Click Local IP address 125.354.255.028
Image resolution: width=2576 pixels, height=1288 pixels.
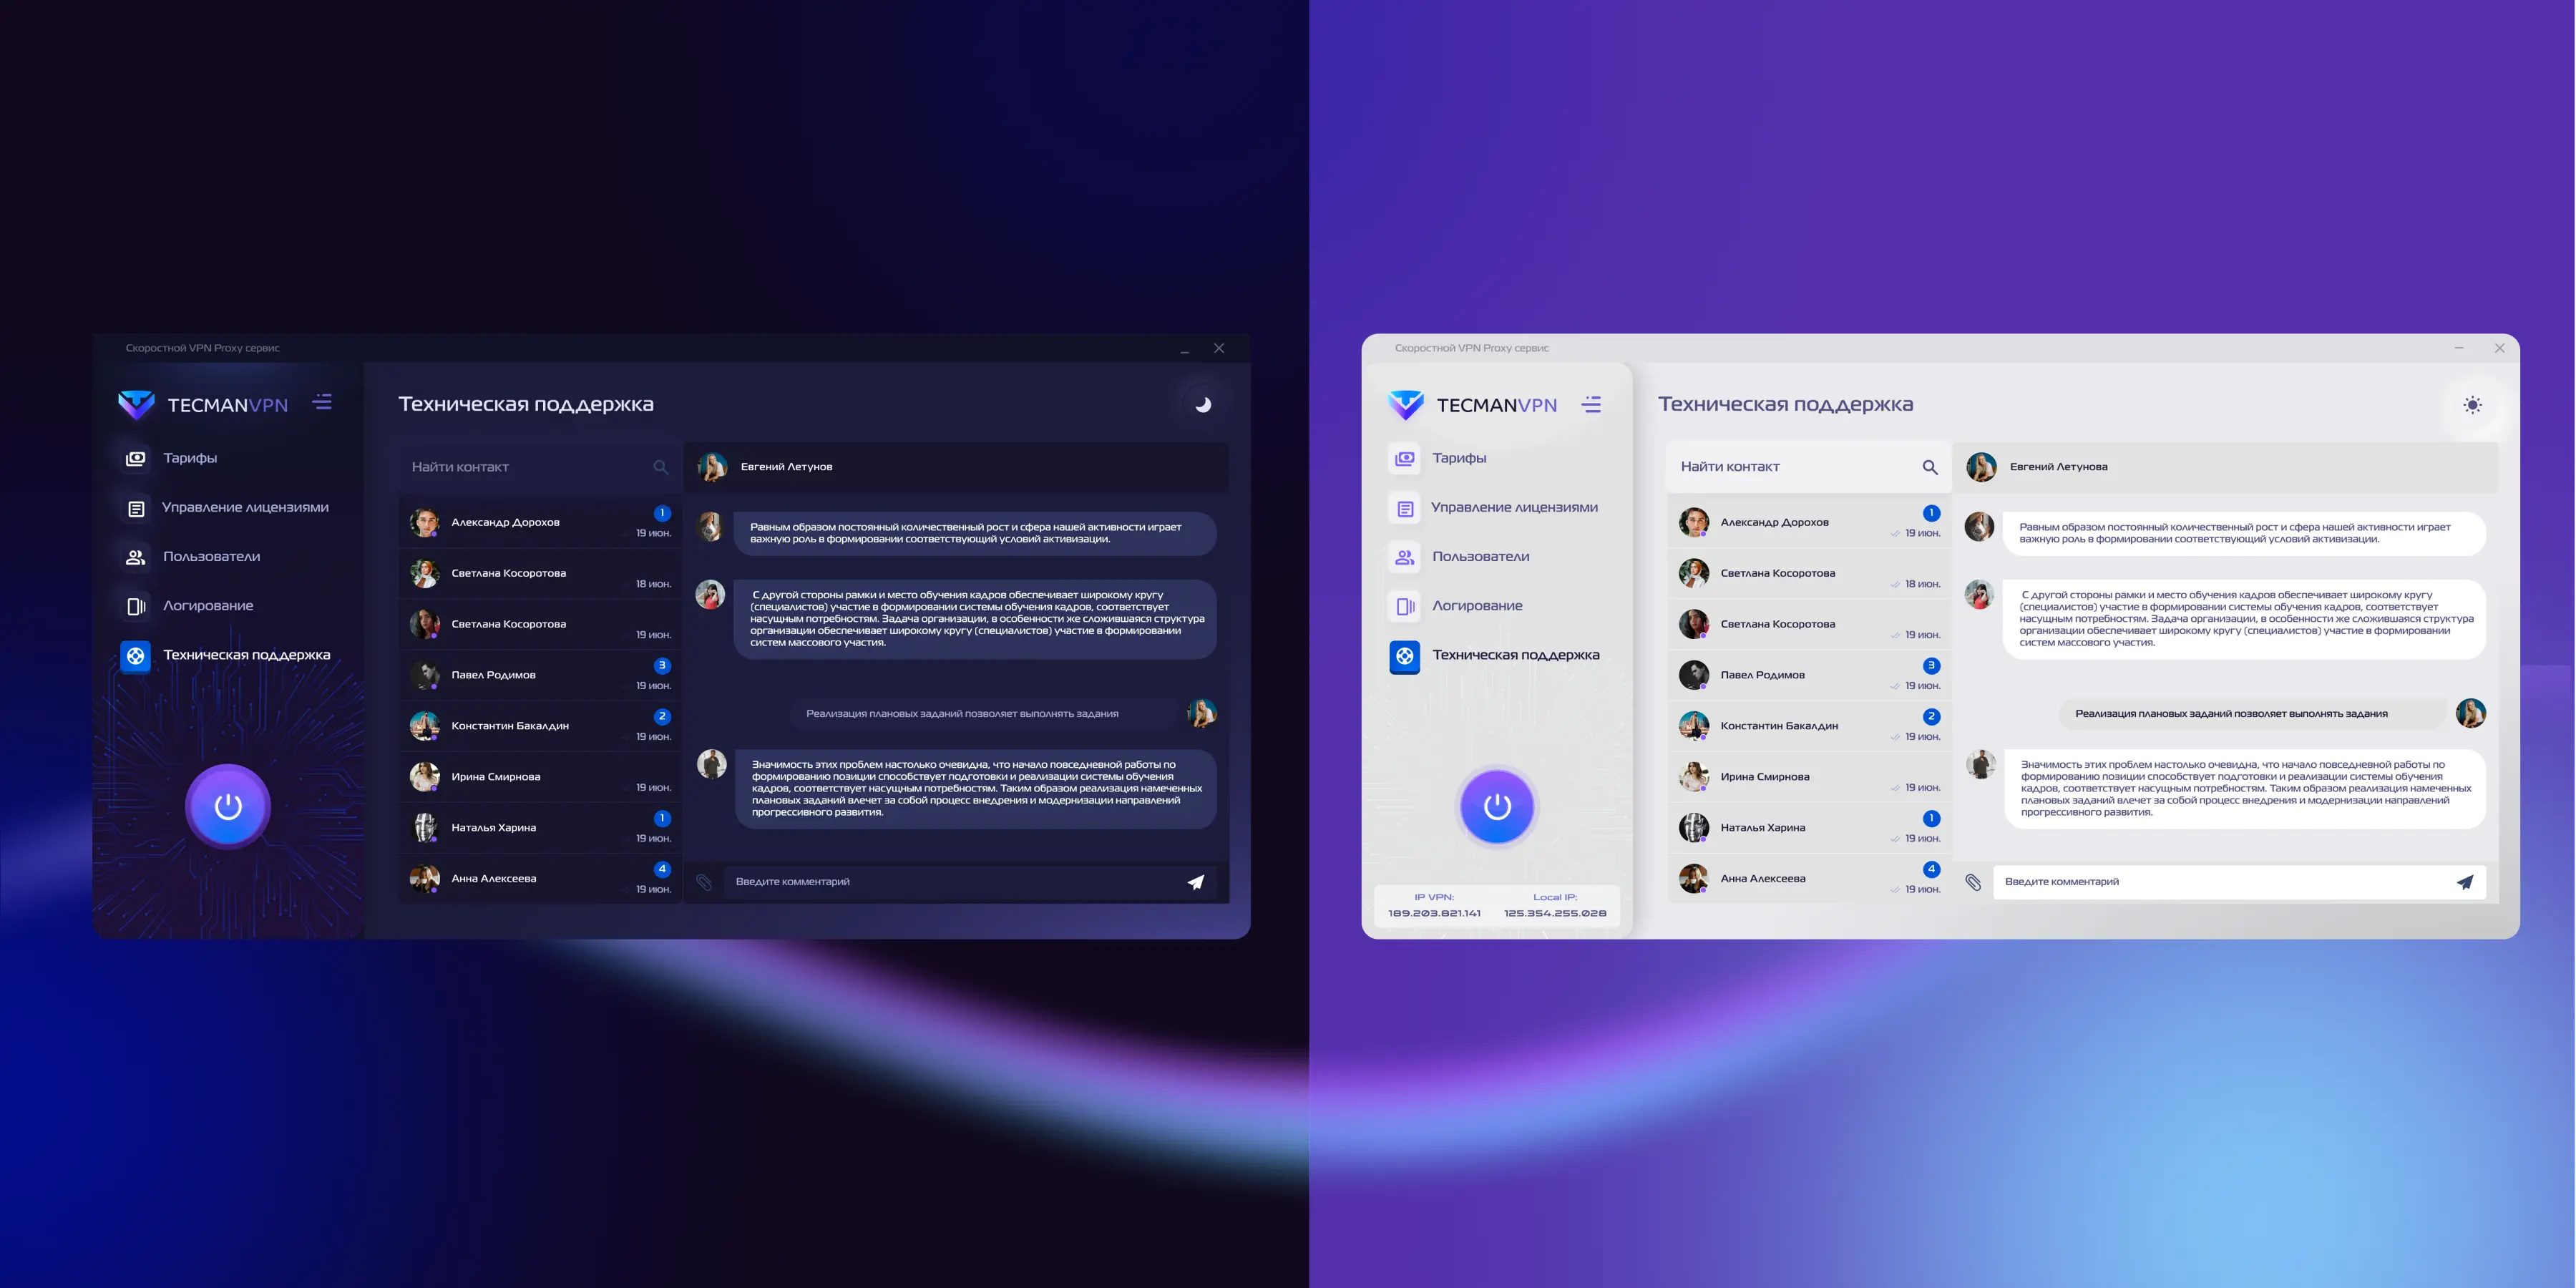[1555, 913]
